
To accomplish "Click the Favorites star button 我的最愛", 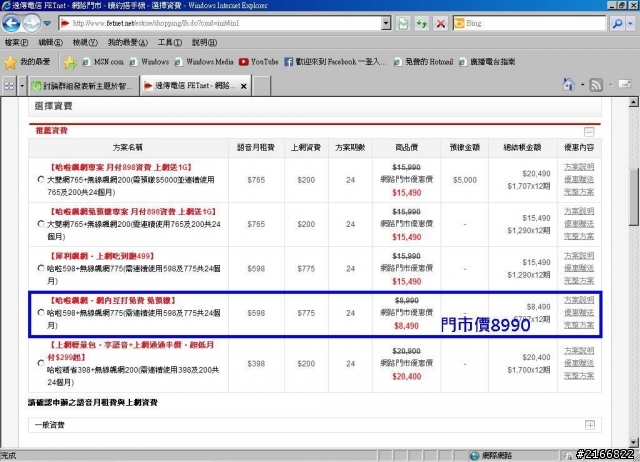I will pyautogui.click(x=27, y=62).
